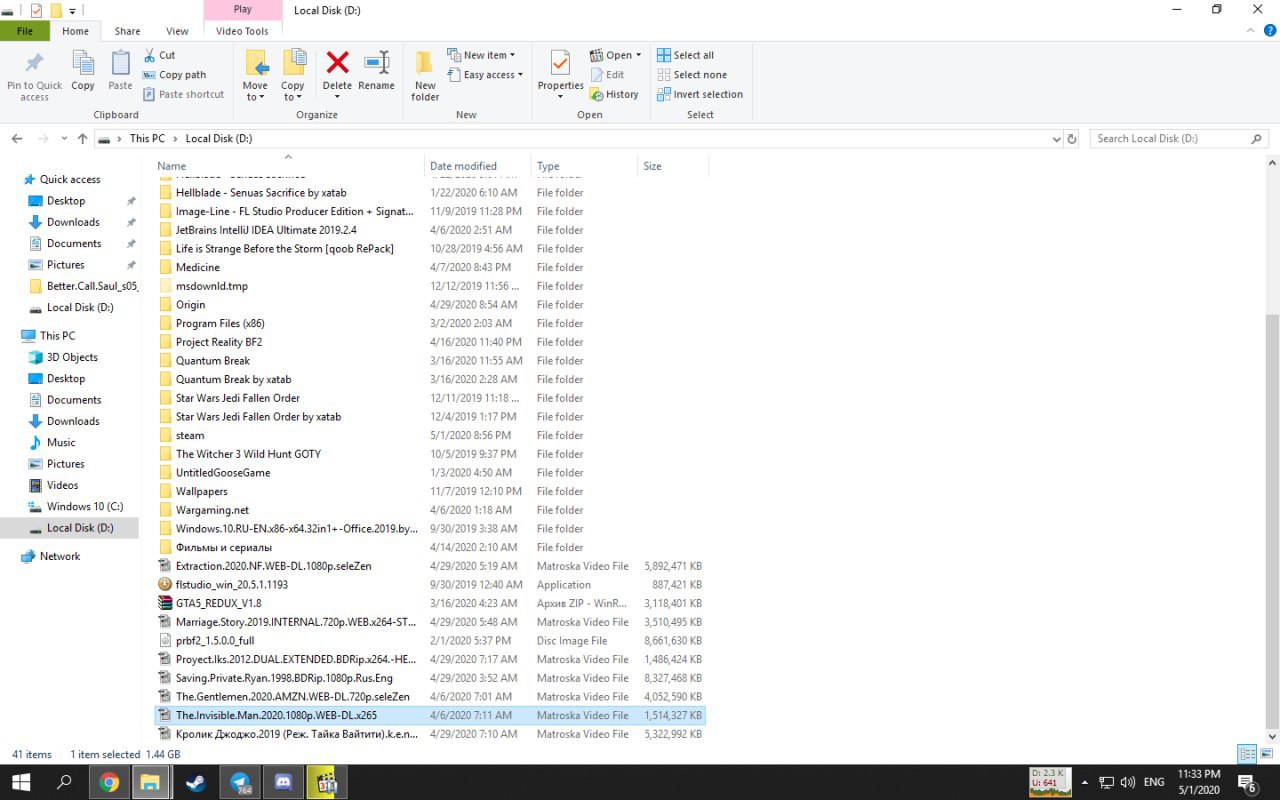Image resolution: width=1280 pixels, height=800 pixels.
Task: Select GTA5_REDUX_V1.8 archive file
Action: [x=218, y=604]
